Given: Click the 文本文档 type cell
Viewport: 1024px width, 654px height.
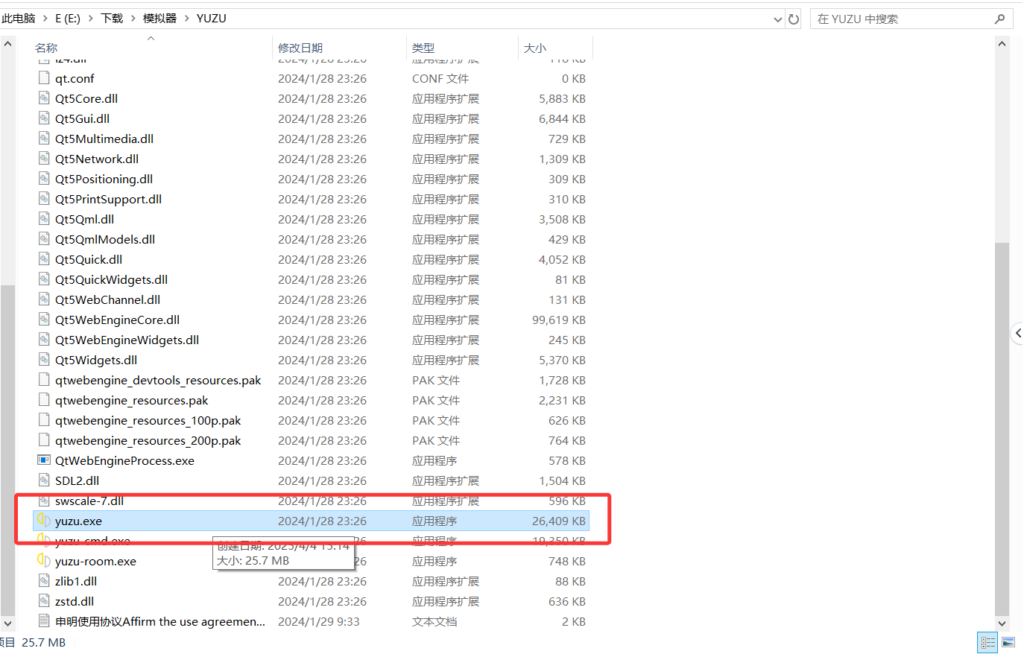Looking at the screenshot, I should [x=436, y=621].
